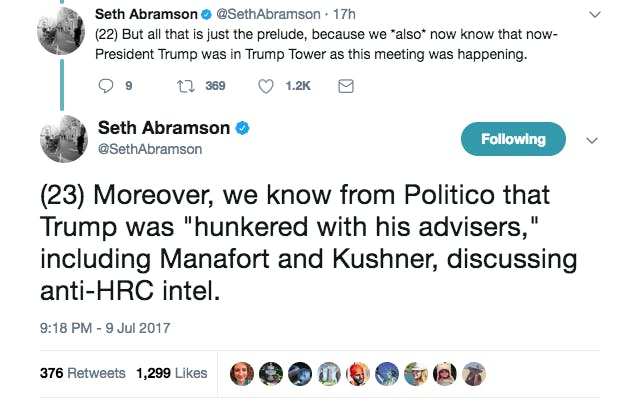
Task: Open Seth Abramson's avatar on main tweet
Action: pos(64,139)
